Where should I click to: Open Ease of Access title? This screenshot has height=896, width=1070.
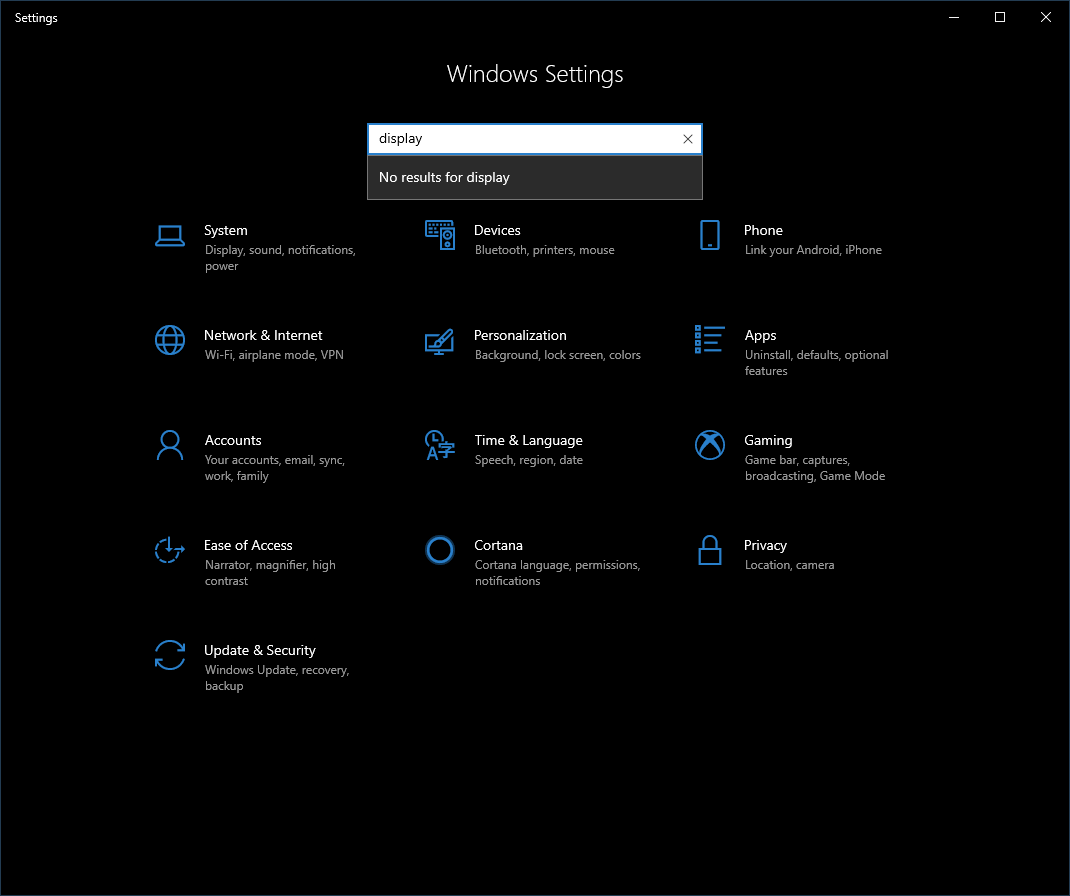(248, 546)
